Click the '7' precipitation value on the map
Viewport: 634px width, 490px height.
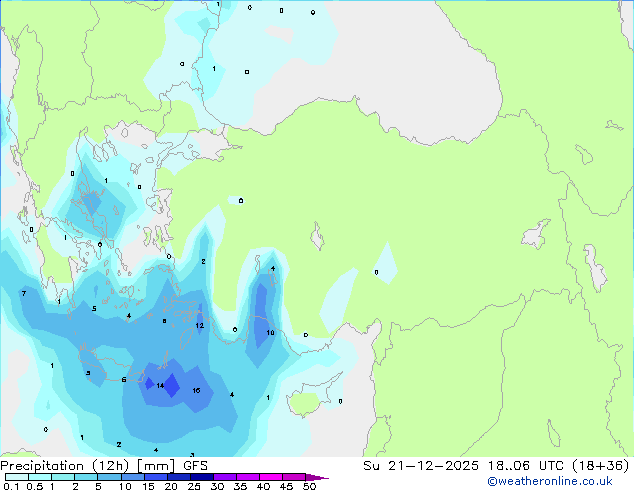coord(24,294)
